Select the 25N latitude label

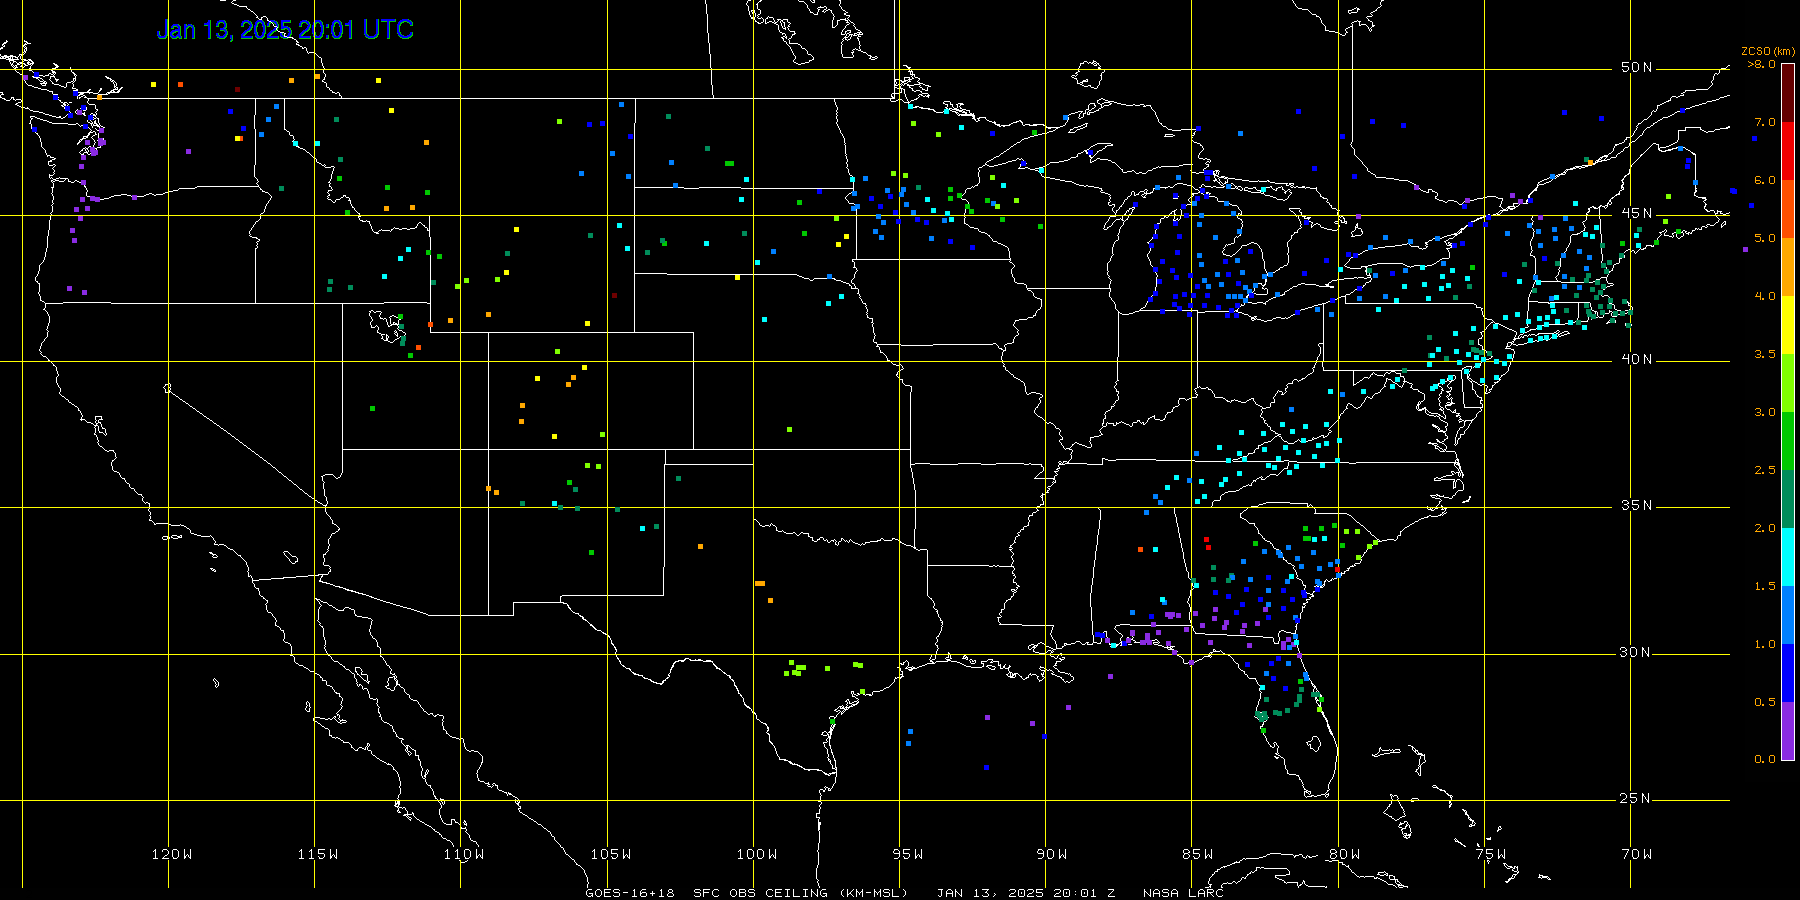coord(1636,798)
